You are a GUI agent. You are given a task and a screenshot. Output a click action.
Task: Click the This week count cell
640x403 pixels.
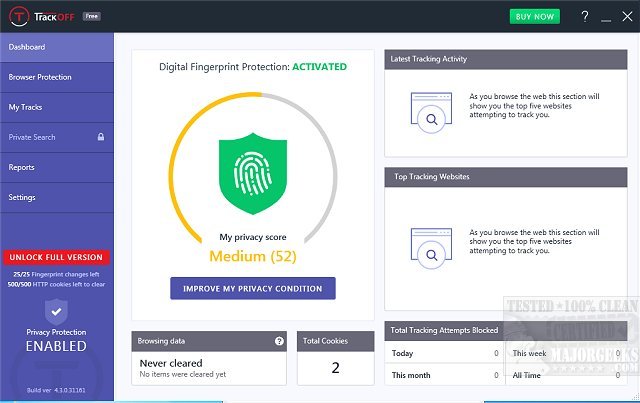[567, 353]
